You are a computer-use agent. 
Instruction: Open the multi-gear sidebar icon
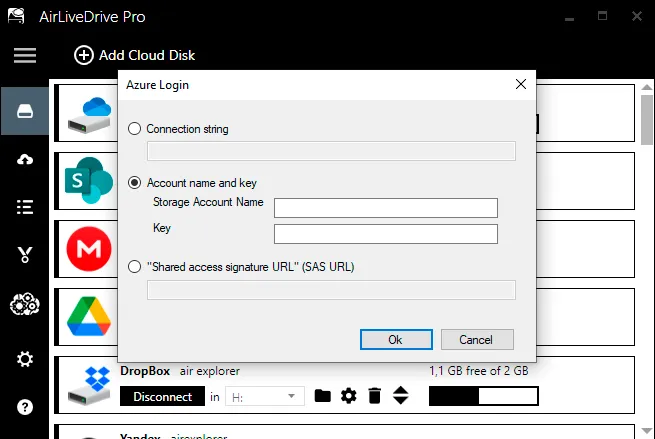(x=25, y=304)
